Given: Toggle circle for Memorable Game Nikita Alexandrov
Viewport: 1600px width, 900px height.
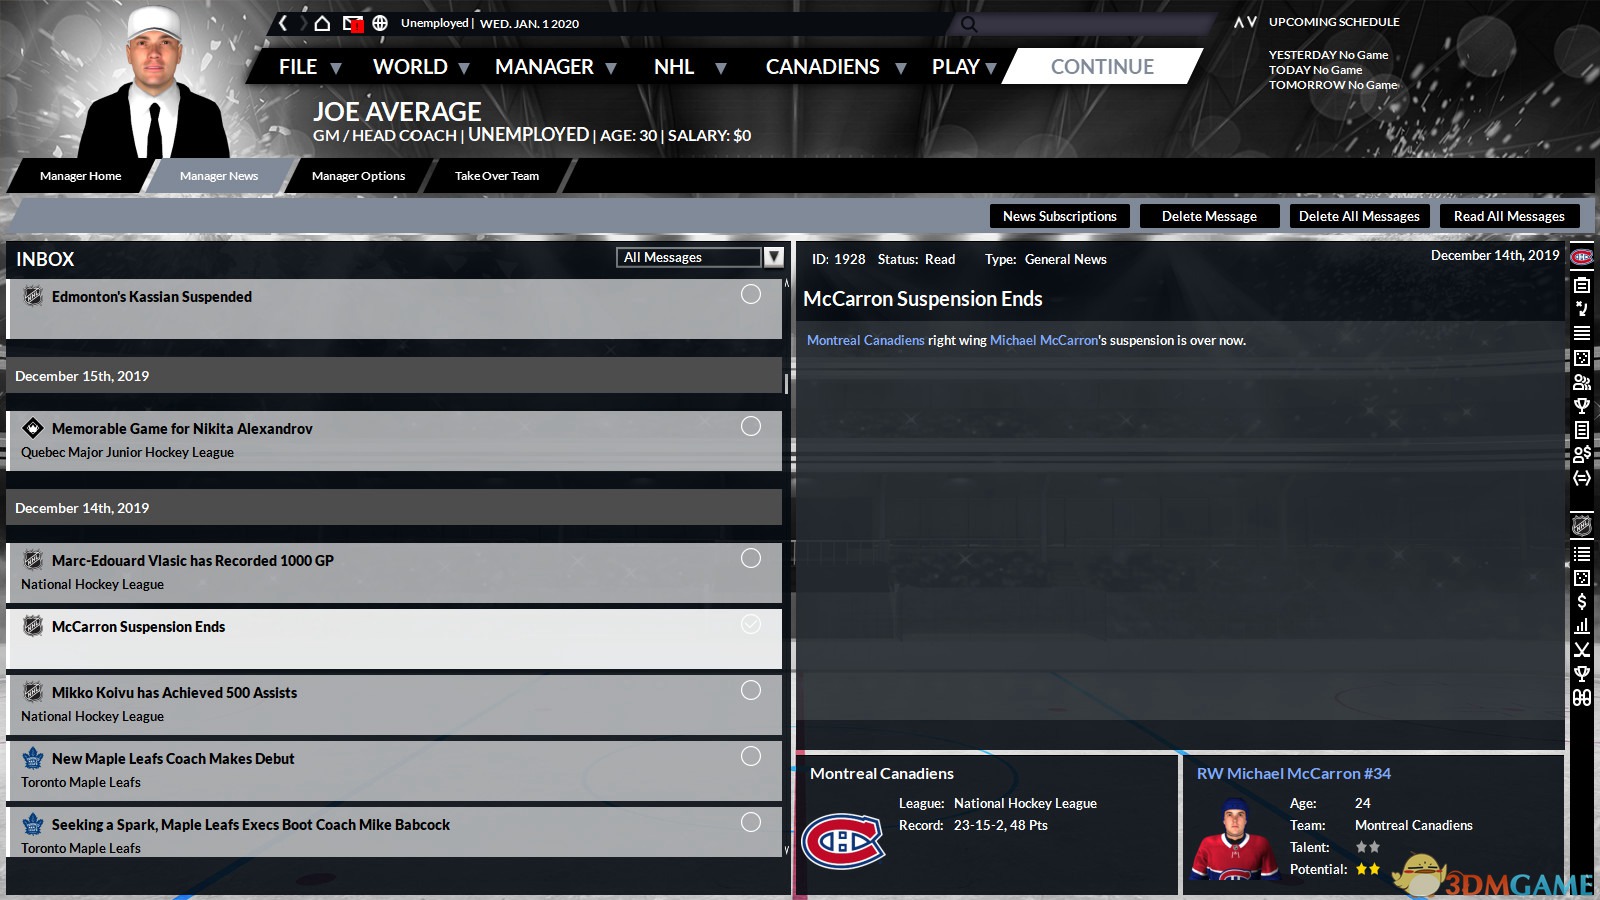Looking at the screenshot, I should pos(751,426).
